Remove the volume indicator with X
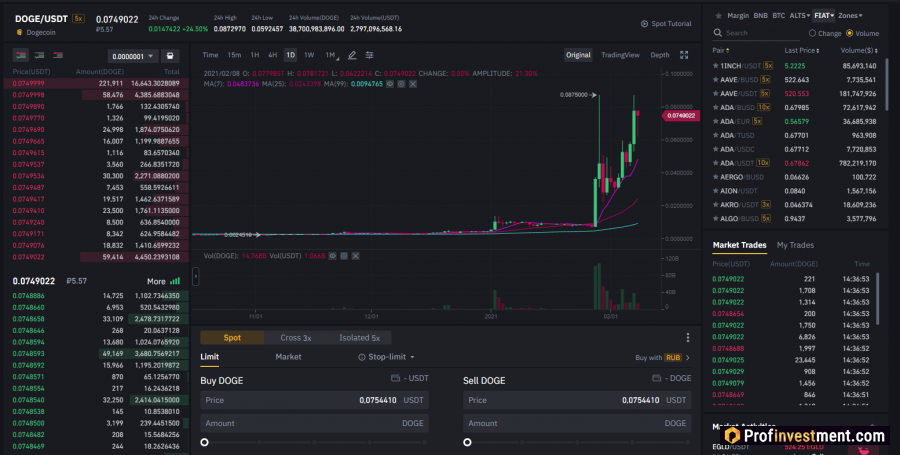Screen dimensions: 900x455 coord(356,256)
